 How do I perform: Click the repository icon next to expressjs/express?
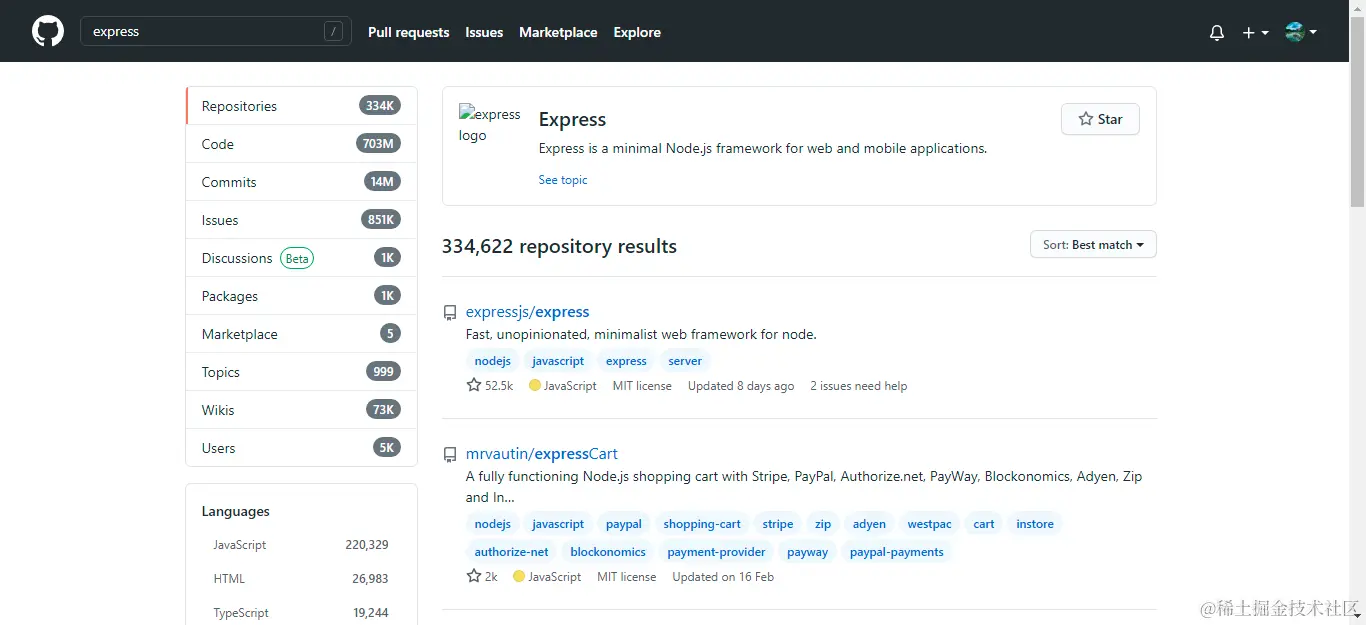tap(450, 313)
